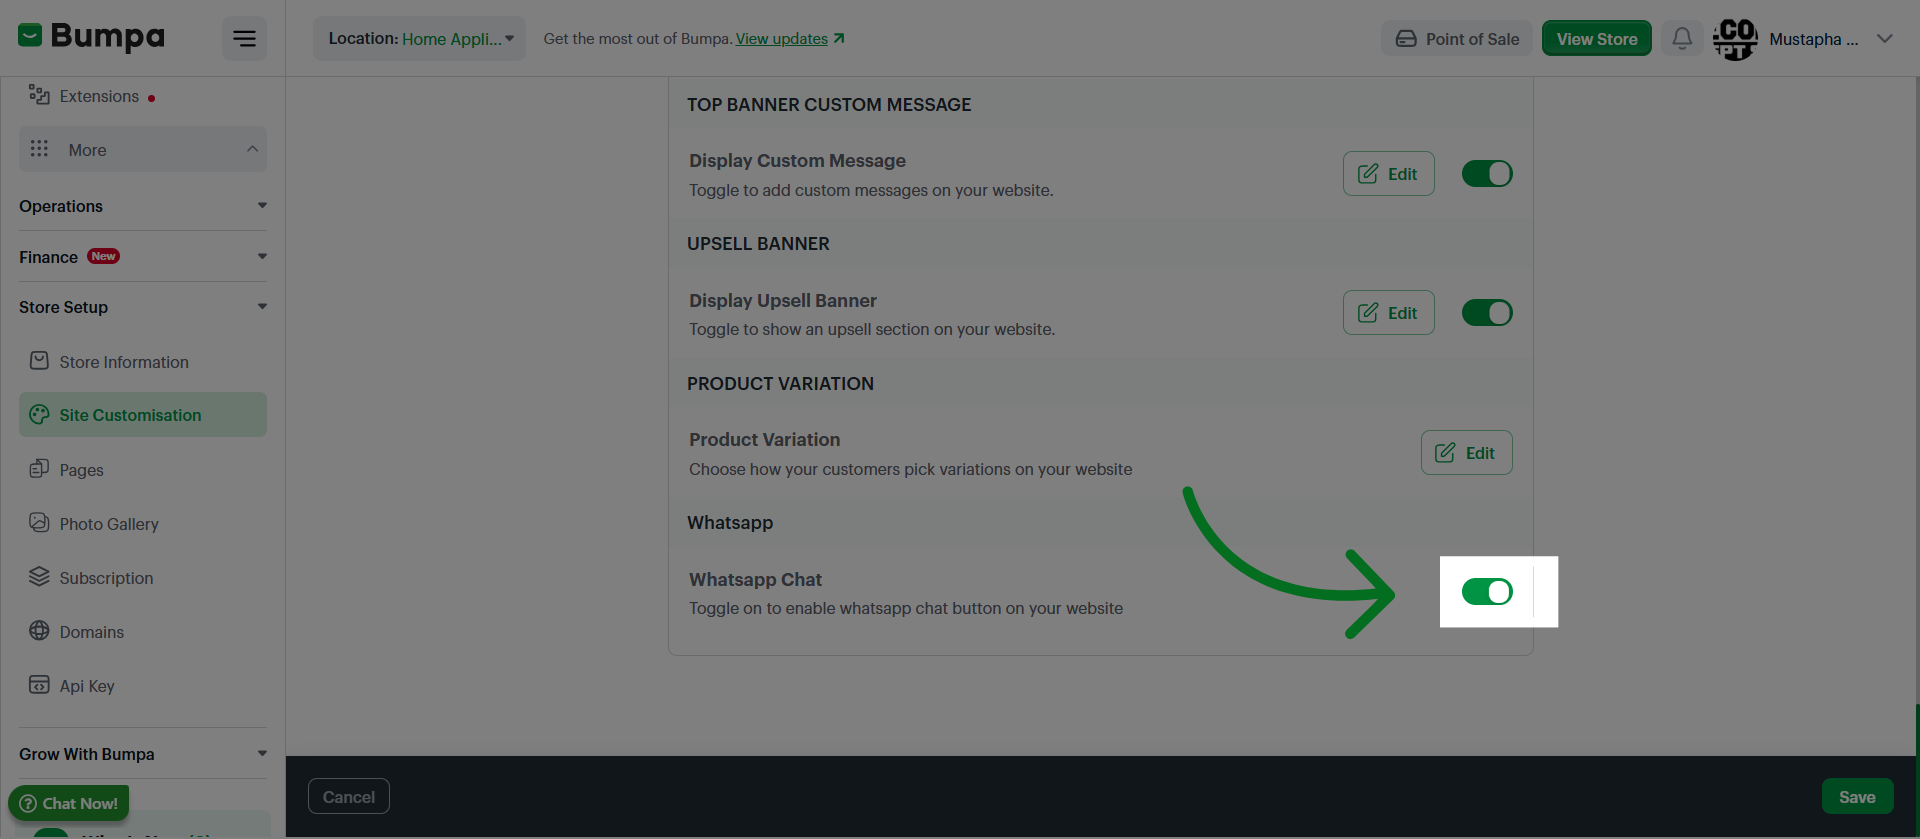This screenshot has height=839, width=1920.
Task: Click the Bumpa logo
Action: click(x=91, y=38)
